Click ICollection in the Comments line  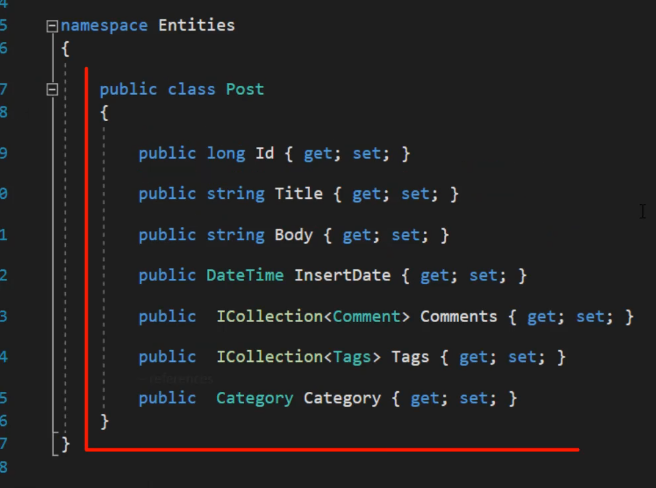pyautogui.click(x=270, y=316)
